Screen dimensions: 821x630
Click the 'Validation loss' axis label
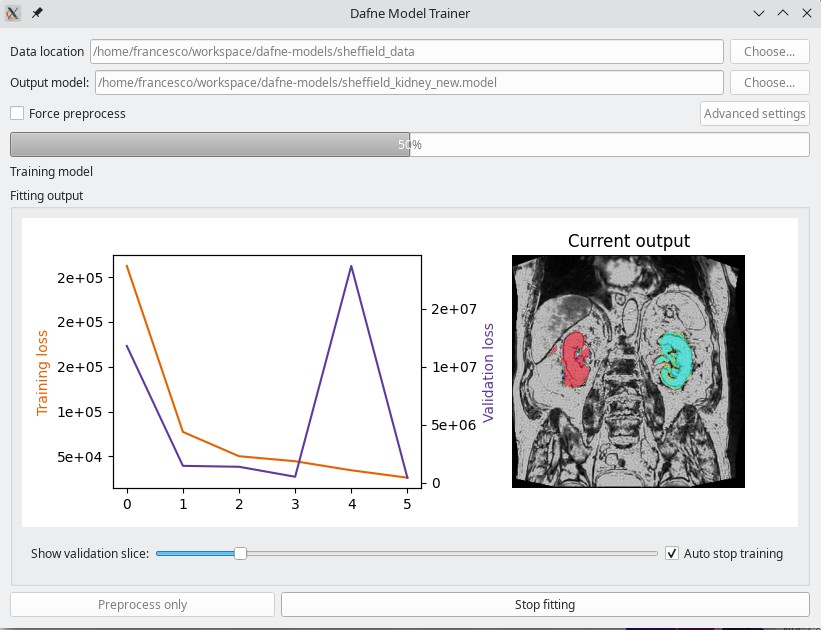488,373
